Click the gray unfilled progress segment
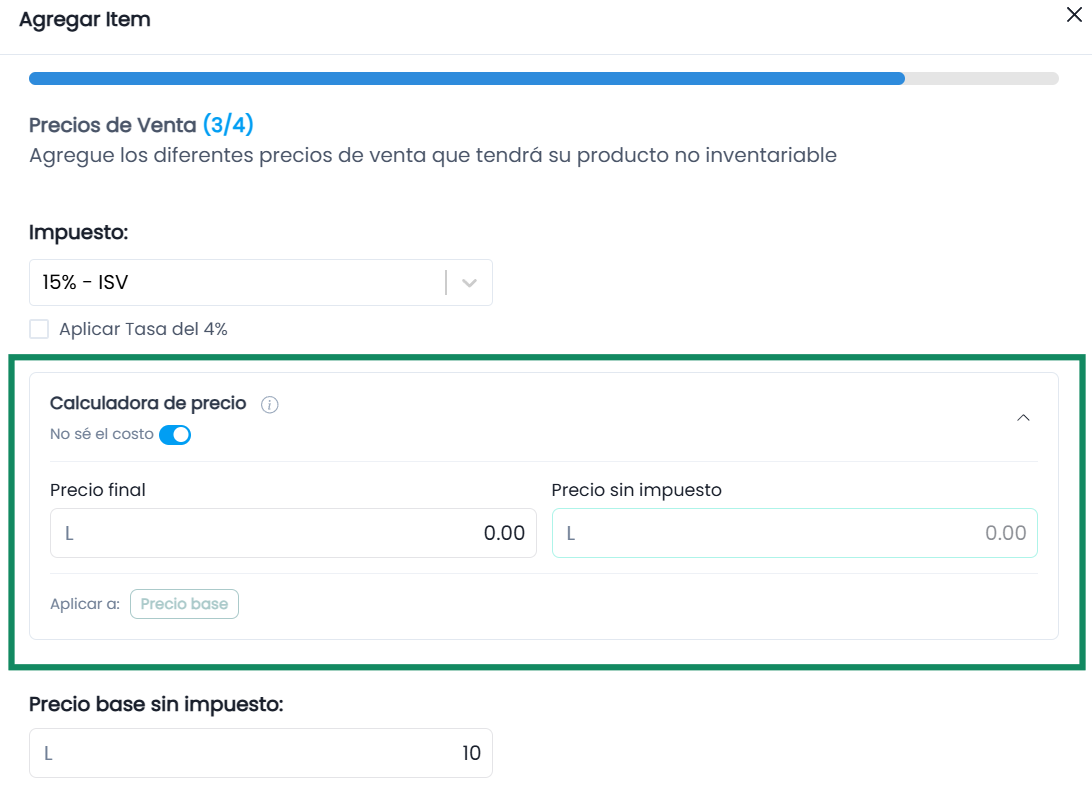Image resolution: width=1092 pixels, height=791 pixels. 982,79
